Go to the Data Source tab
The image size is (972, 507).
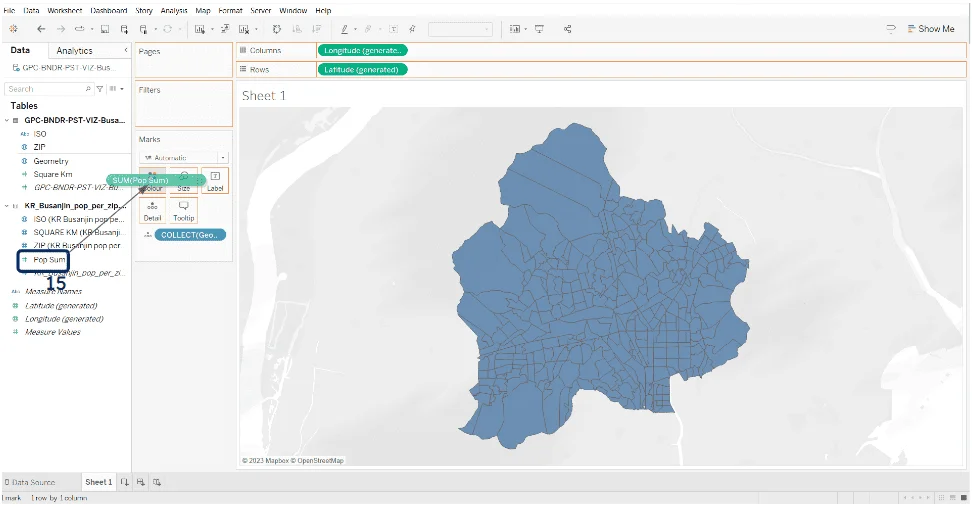(x=35, y=482)
